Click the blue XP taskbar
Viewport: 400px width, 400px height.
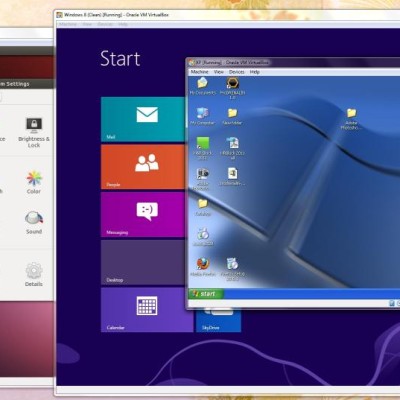tap(312, 294)
